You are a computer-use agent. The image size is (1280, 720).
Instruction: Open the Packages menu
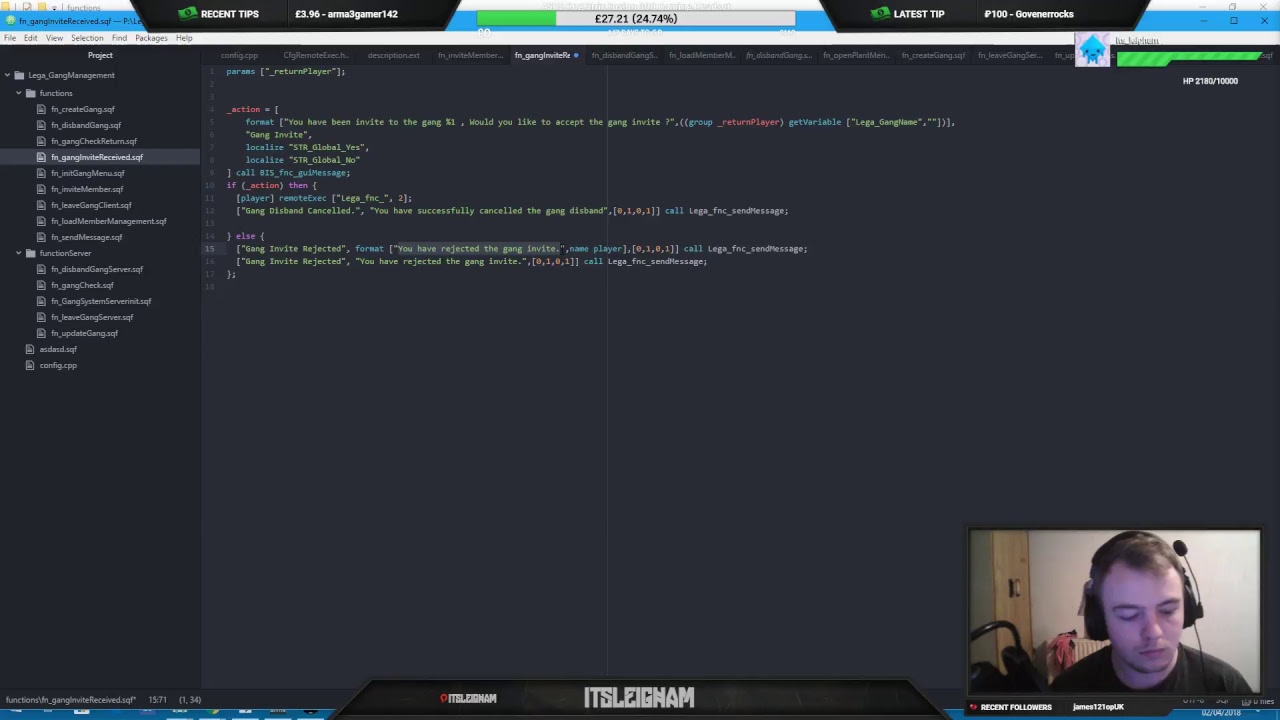pyautogui.click(x=151, y=38)
